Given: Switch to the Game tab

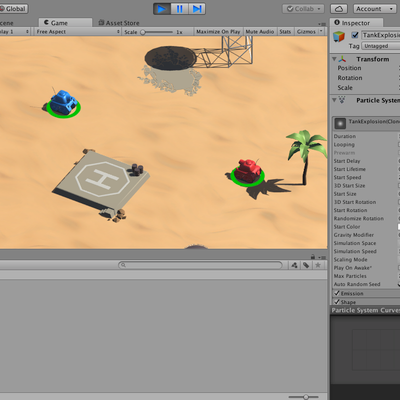Looking at the screenshot, I should pos(65,23).
